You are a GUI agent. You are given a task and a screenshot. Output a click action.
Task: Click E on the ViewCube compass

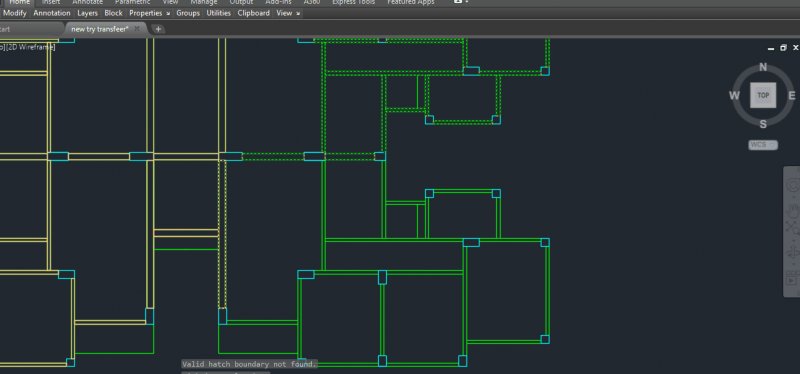click(792, 95)
